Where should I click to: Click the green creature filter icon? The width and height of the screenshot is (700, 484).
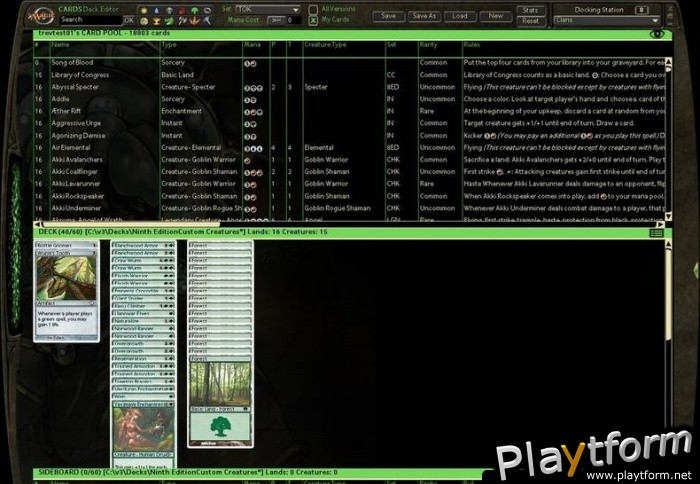[170, 21]
